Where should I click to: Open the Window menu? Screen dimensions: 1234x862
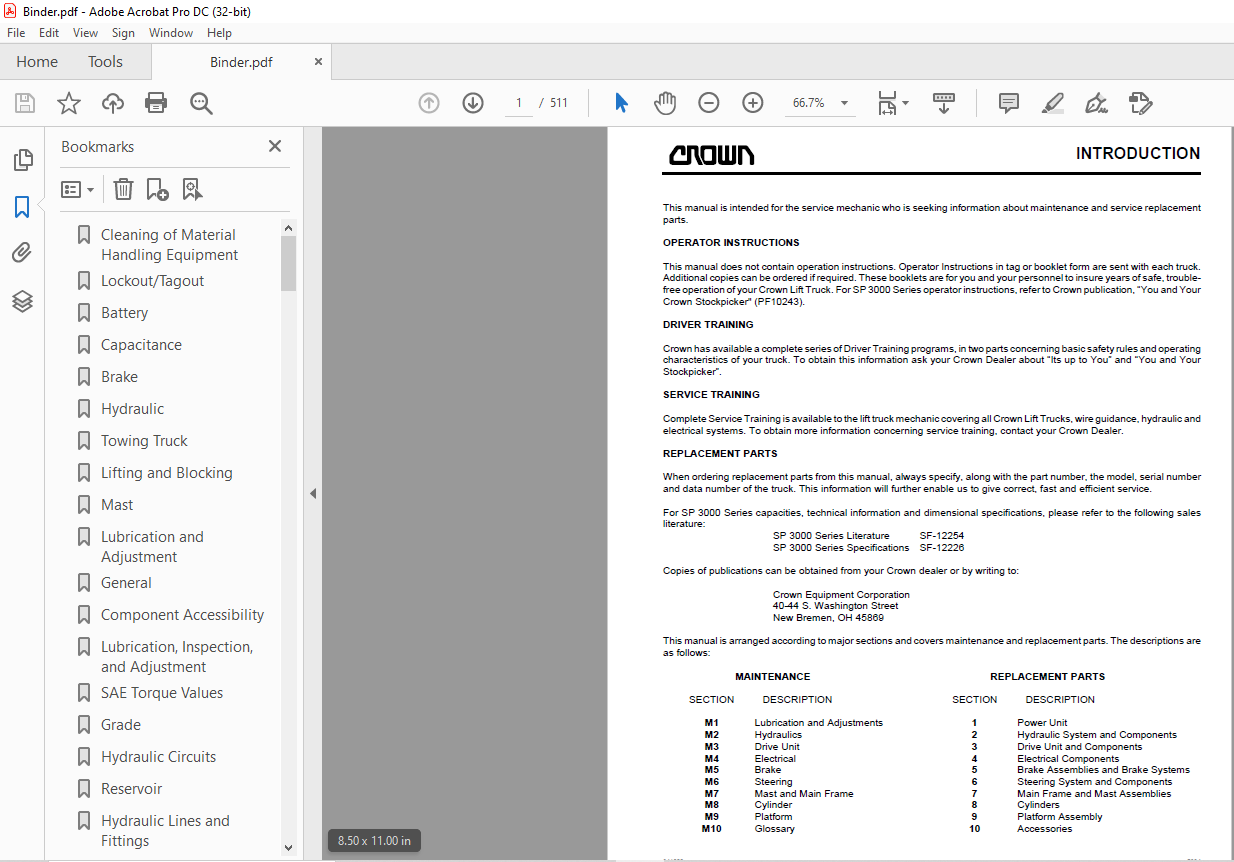point(171,33)
